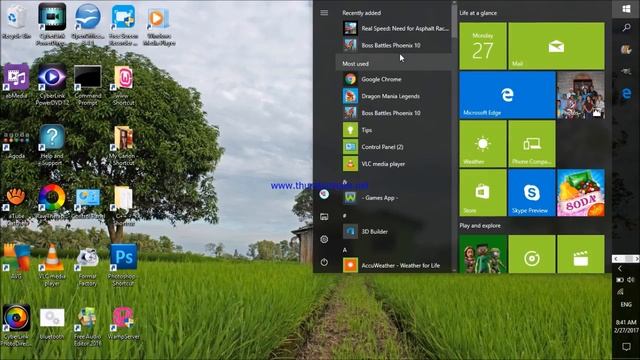Image resolution: width=640 pixels, height=360 pixels.
Task: Open the Wi-Fi network tray icon
Action: tap(620, 291)
